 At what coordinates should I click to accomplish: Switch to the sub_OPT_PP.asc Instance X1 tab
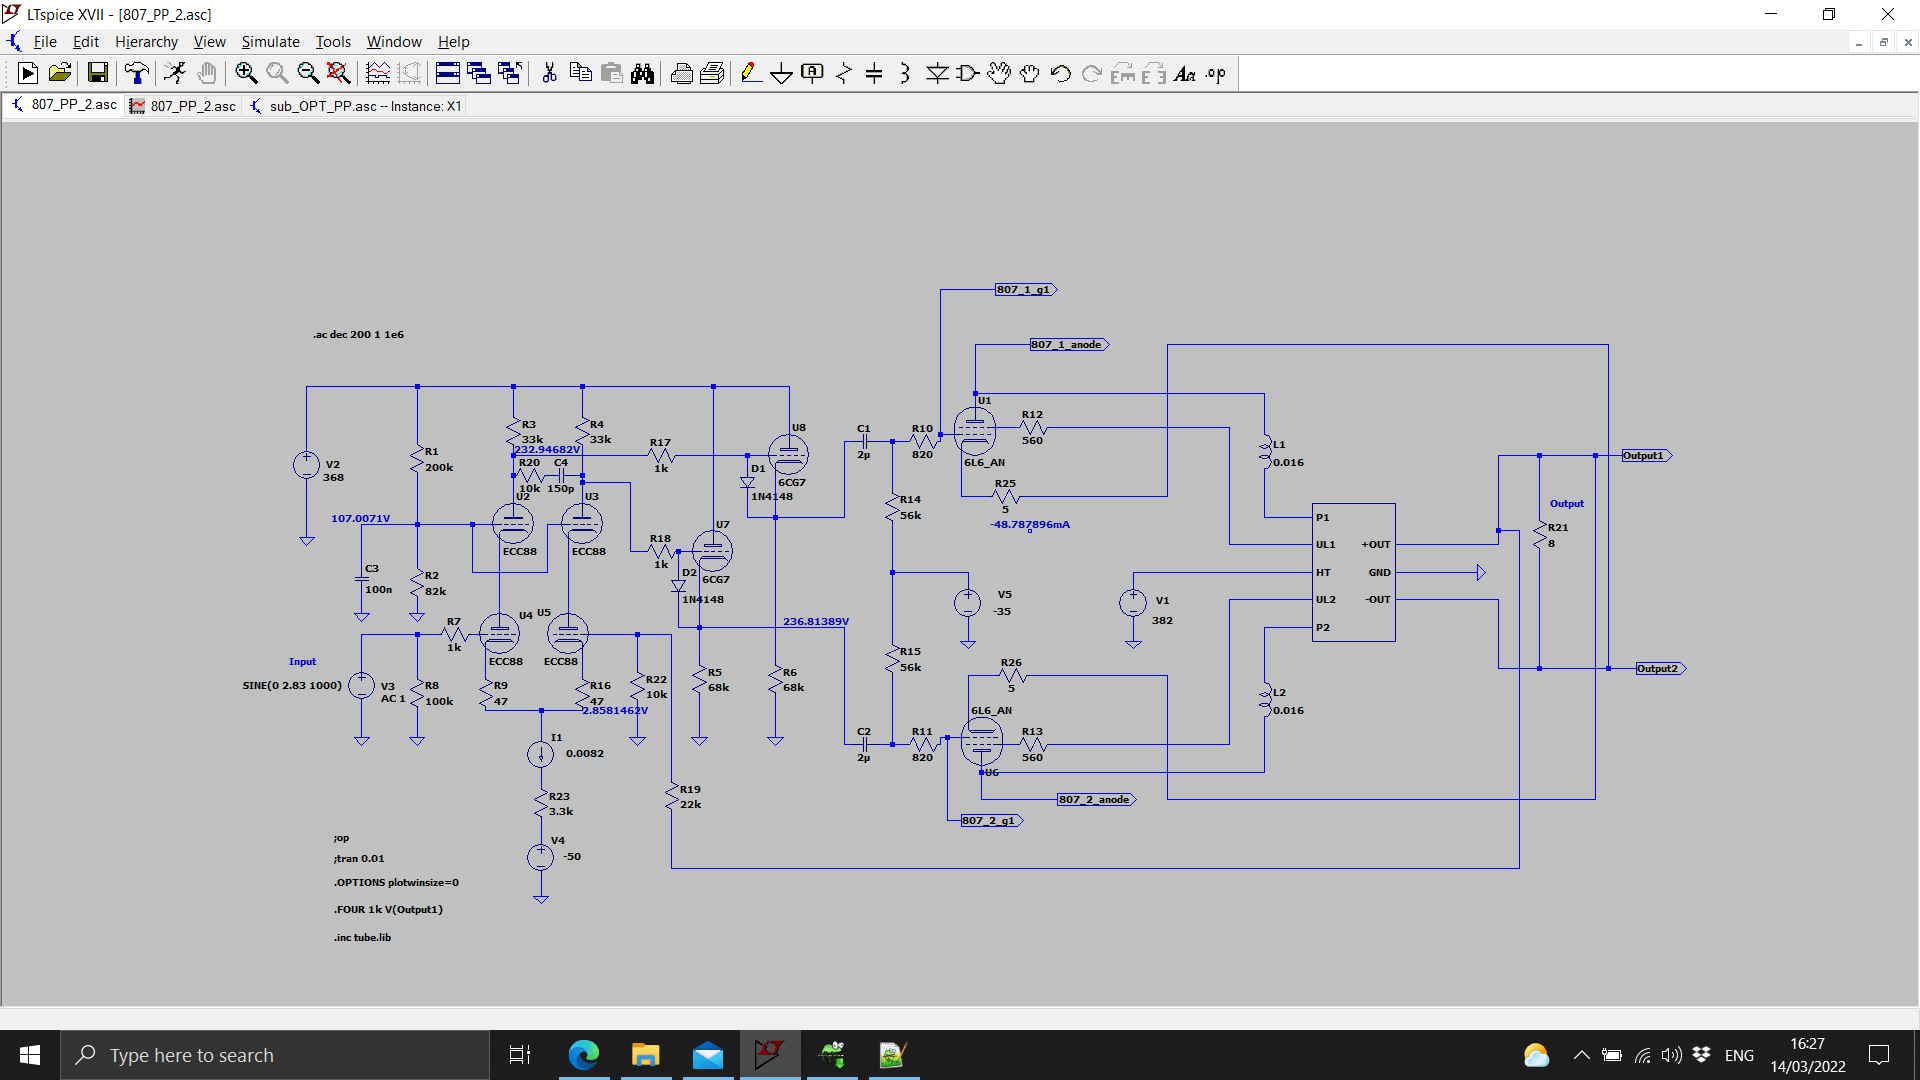pyautogui.click(x=355, y=106)
